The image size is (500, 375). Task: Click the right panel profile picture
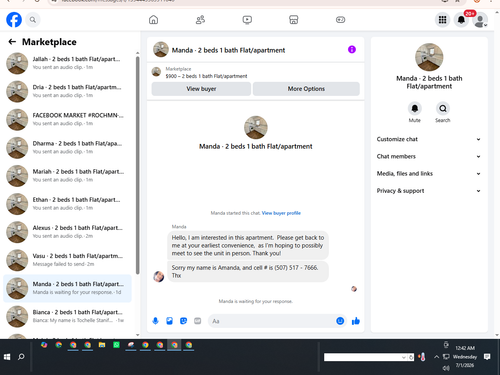pyautogui.click(x=429, y=57)
